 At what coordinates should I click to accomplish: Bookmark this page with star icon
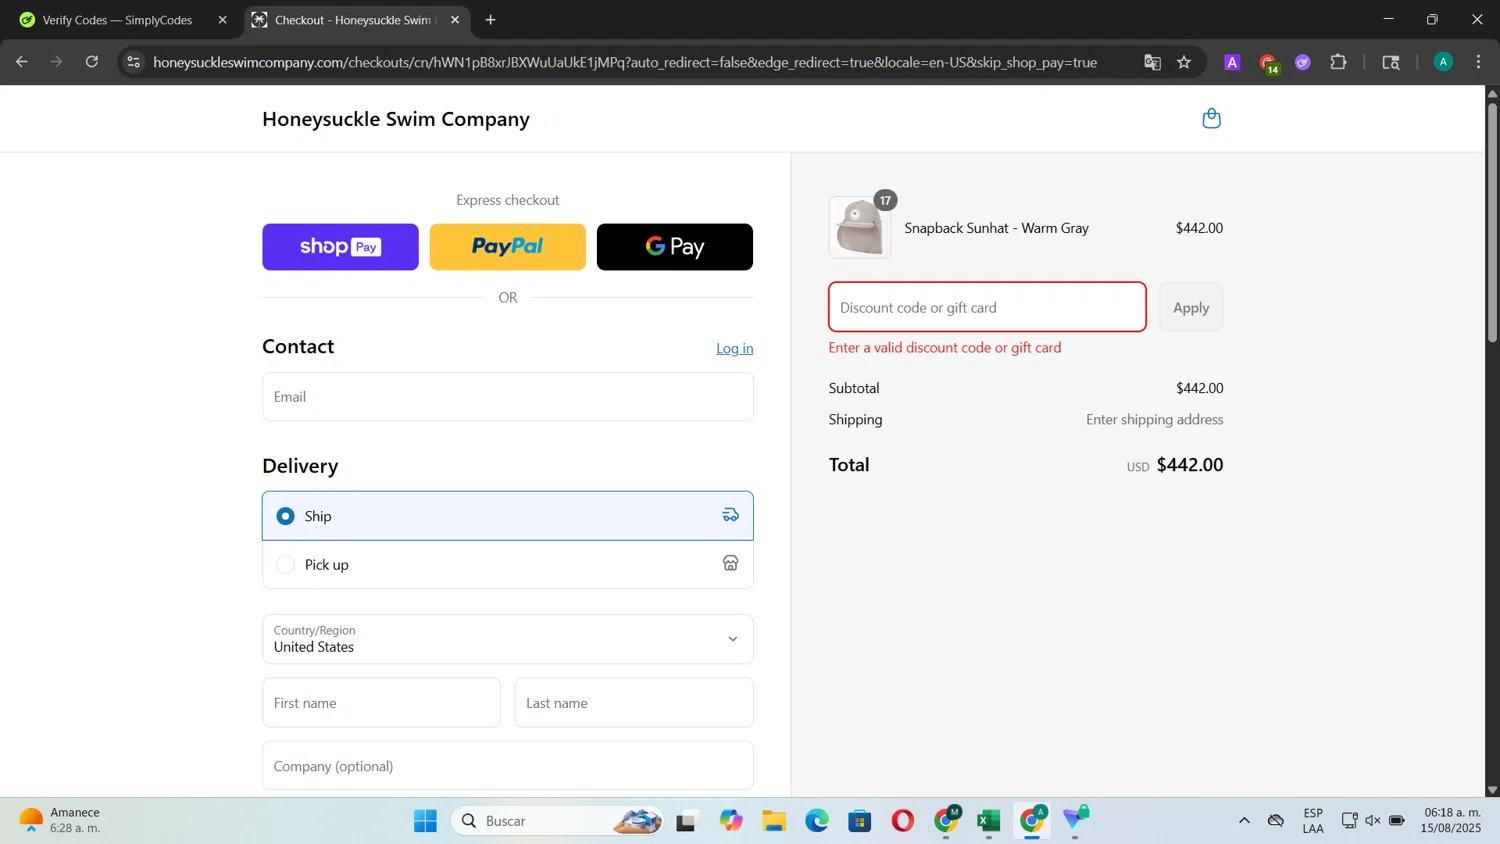(1184, 62)
